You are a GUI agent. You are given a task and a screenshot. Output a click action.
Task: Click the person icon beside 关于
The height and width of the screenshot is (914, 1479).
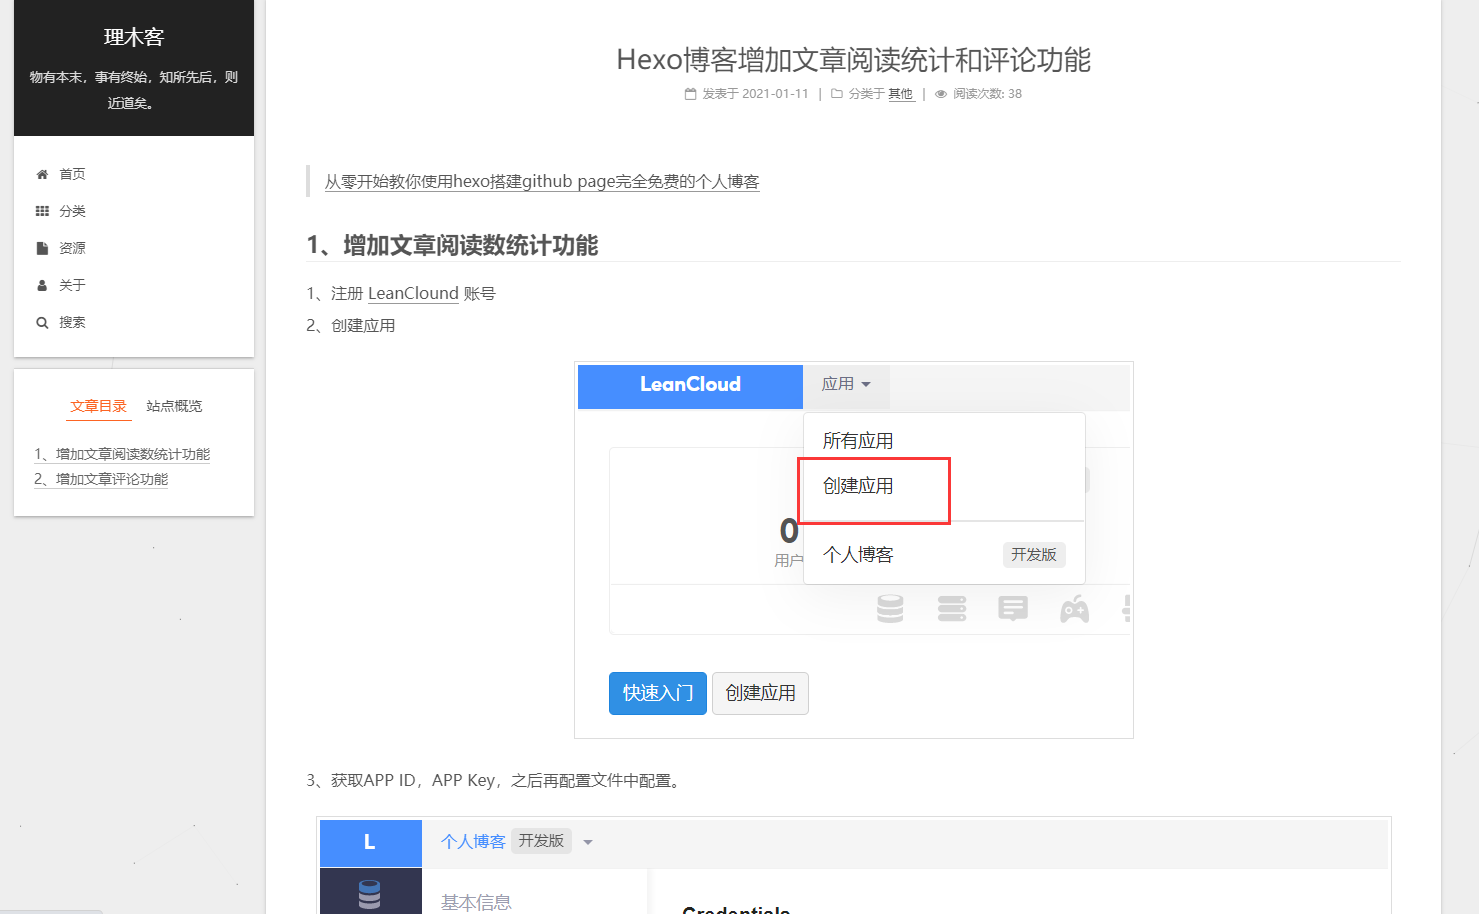[42, 285]
